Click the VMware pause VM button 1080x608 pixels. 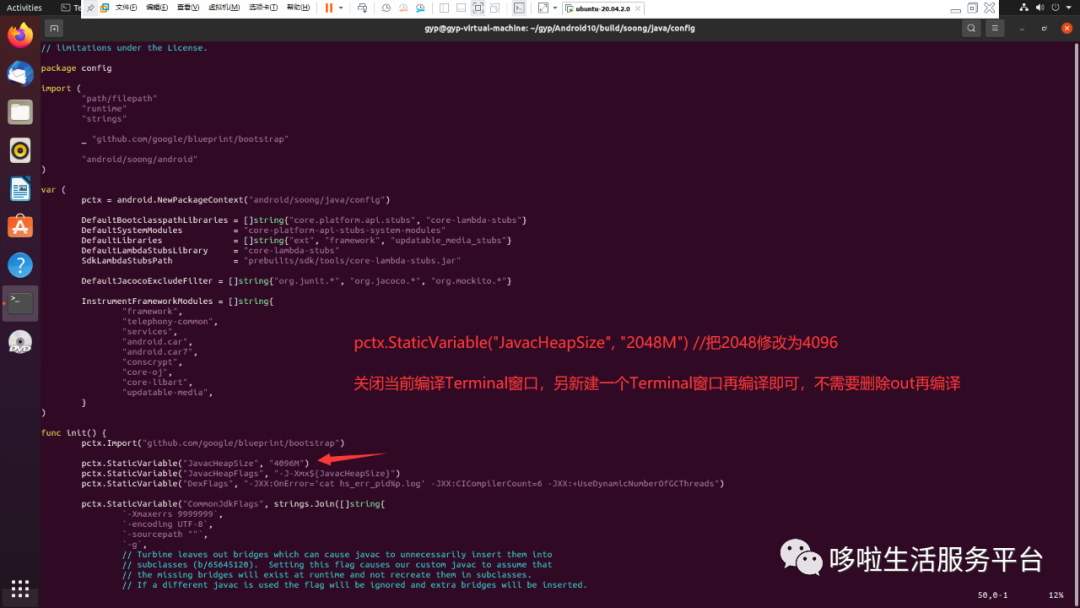pos(329,8)
